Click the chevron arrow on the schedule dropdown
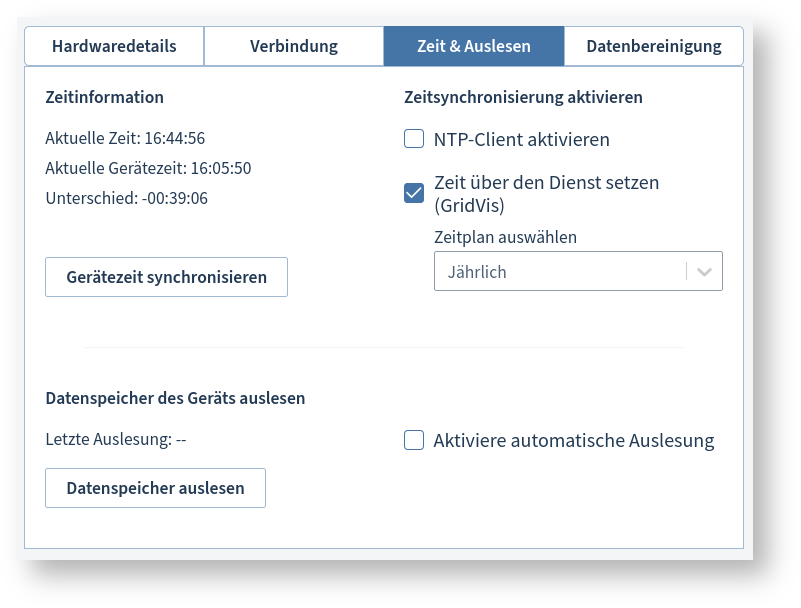This screenshot has width=801, height=608. (x=703, y=270)
